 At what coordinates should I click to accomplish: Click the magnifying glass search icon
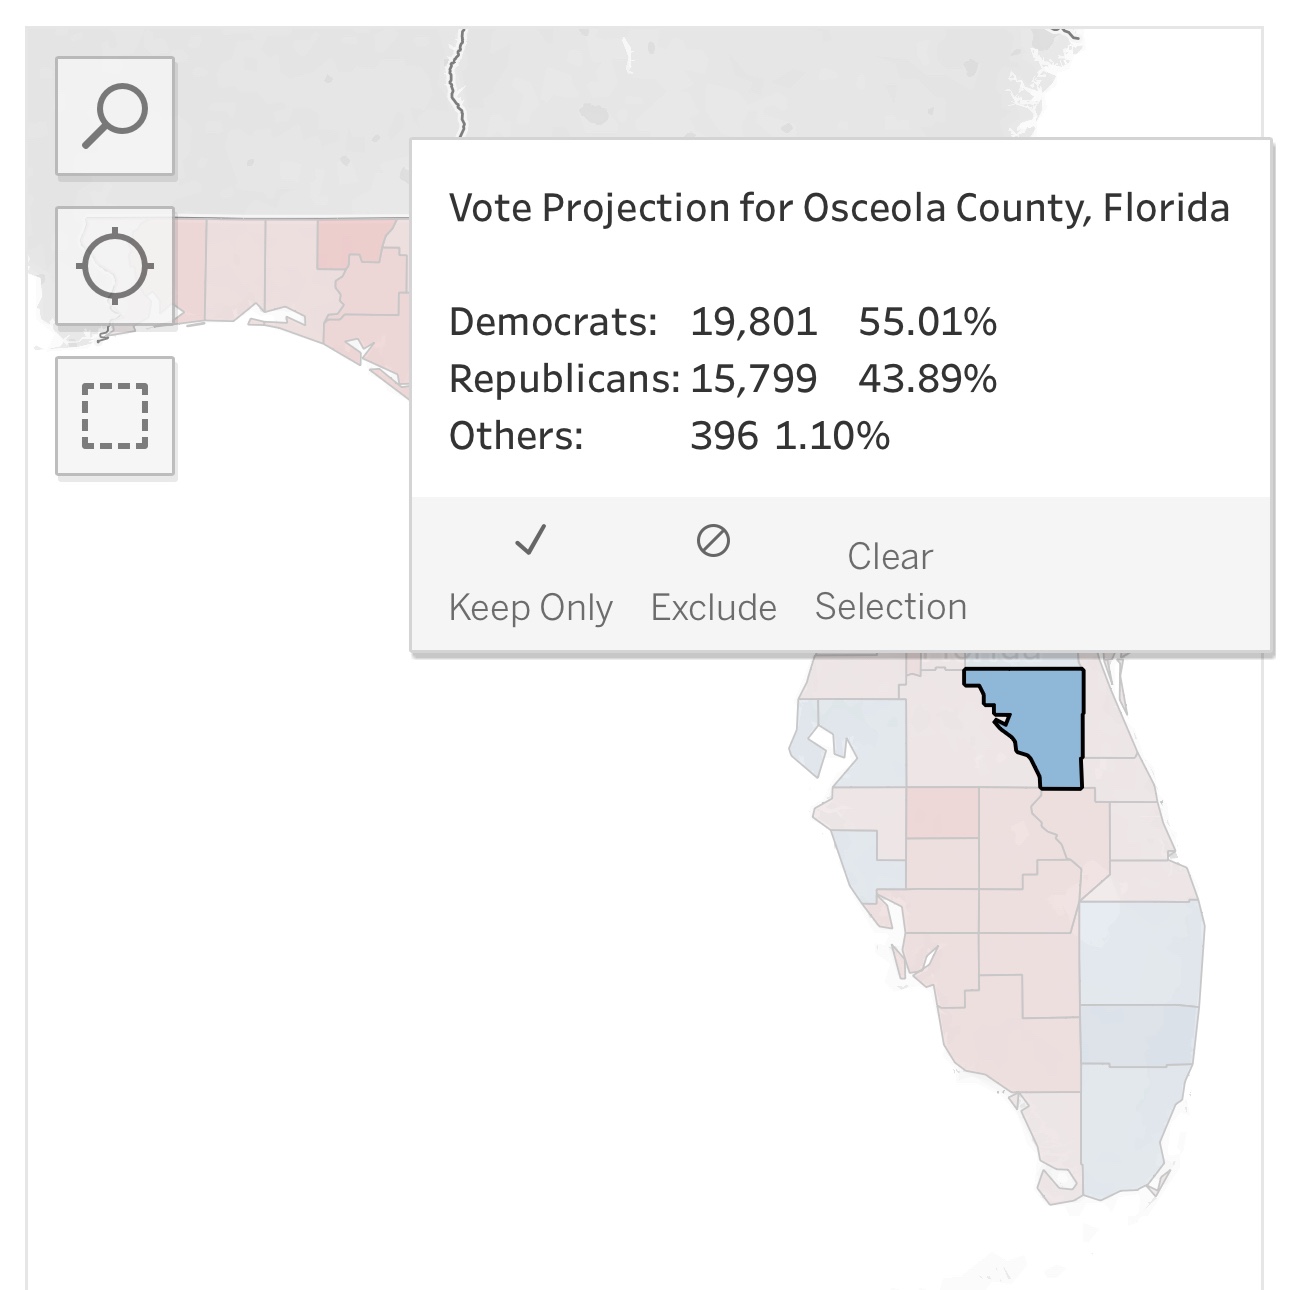(x=115, y=116)
